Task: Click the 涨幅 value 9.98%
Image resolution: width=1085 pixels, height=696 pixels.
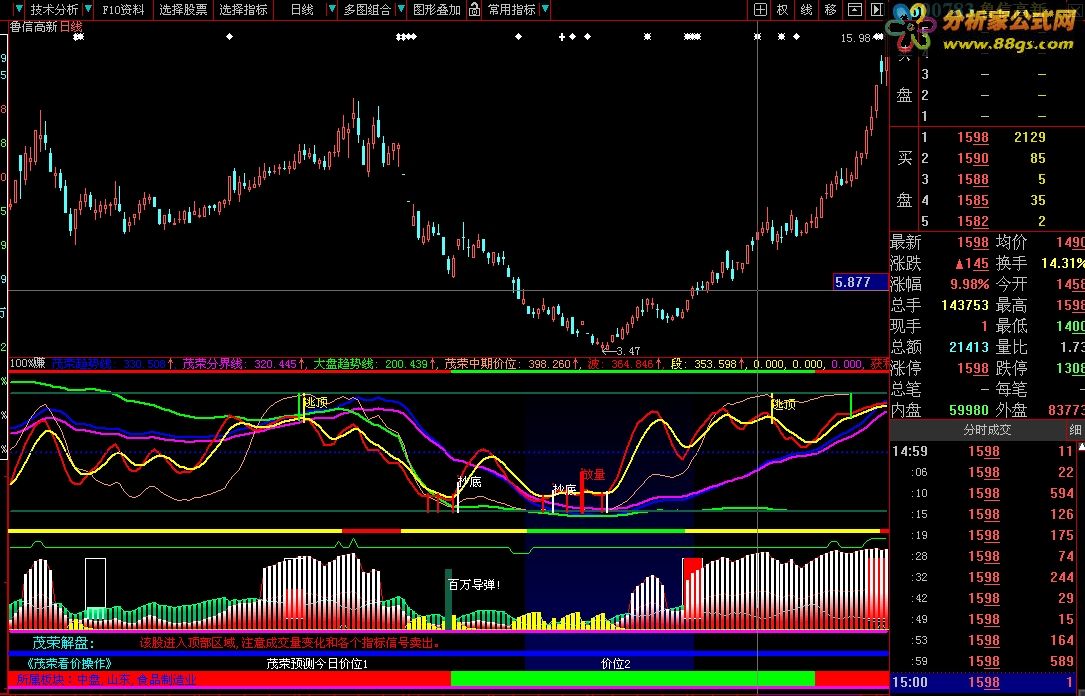Action: (x=969, y=284)
